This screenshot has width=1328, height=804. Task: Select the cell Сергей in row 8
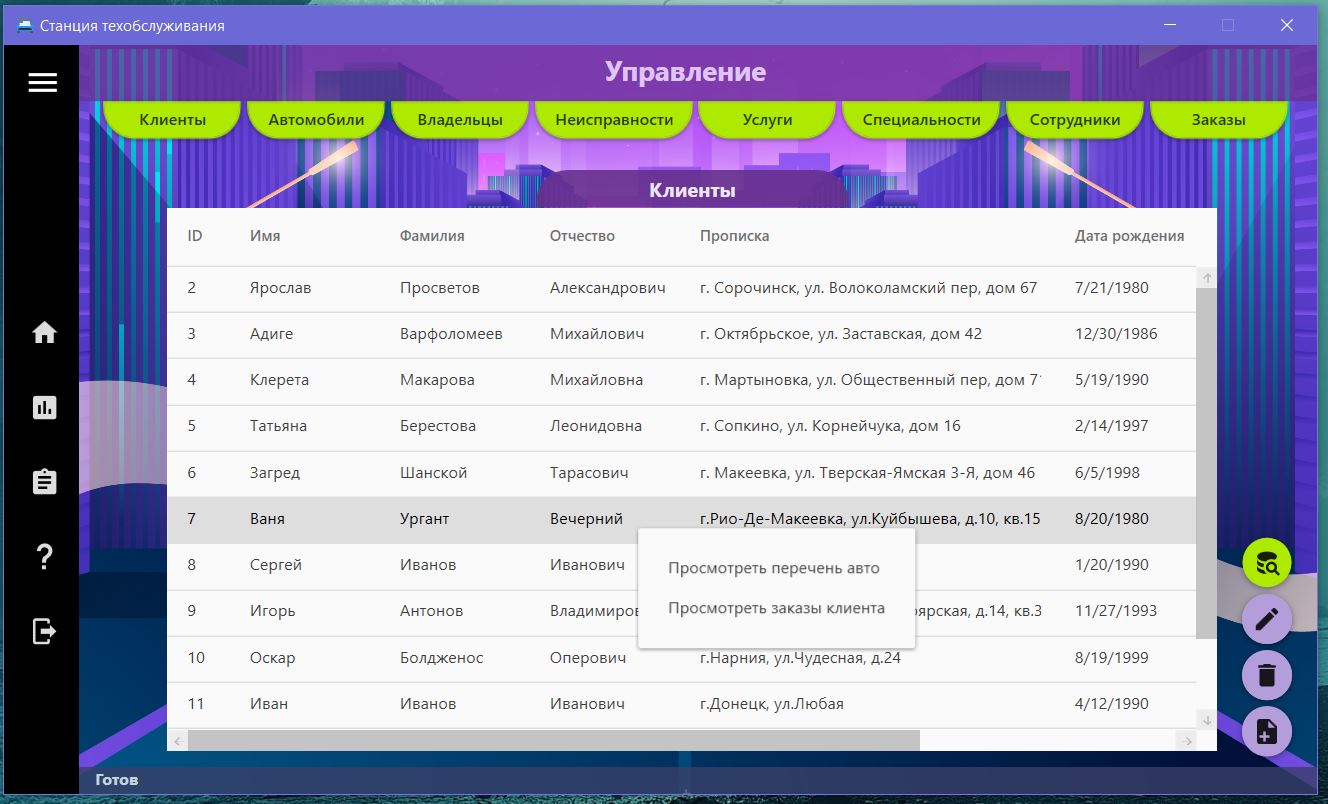(x=276, y=565)
